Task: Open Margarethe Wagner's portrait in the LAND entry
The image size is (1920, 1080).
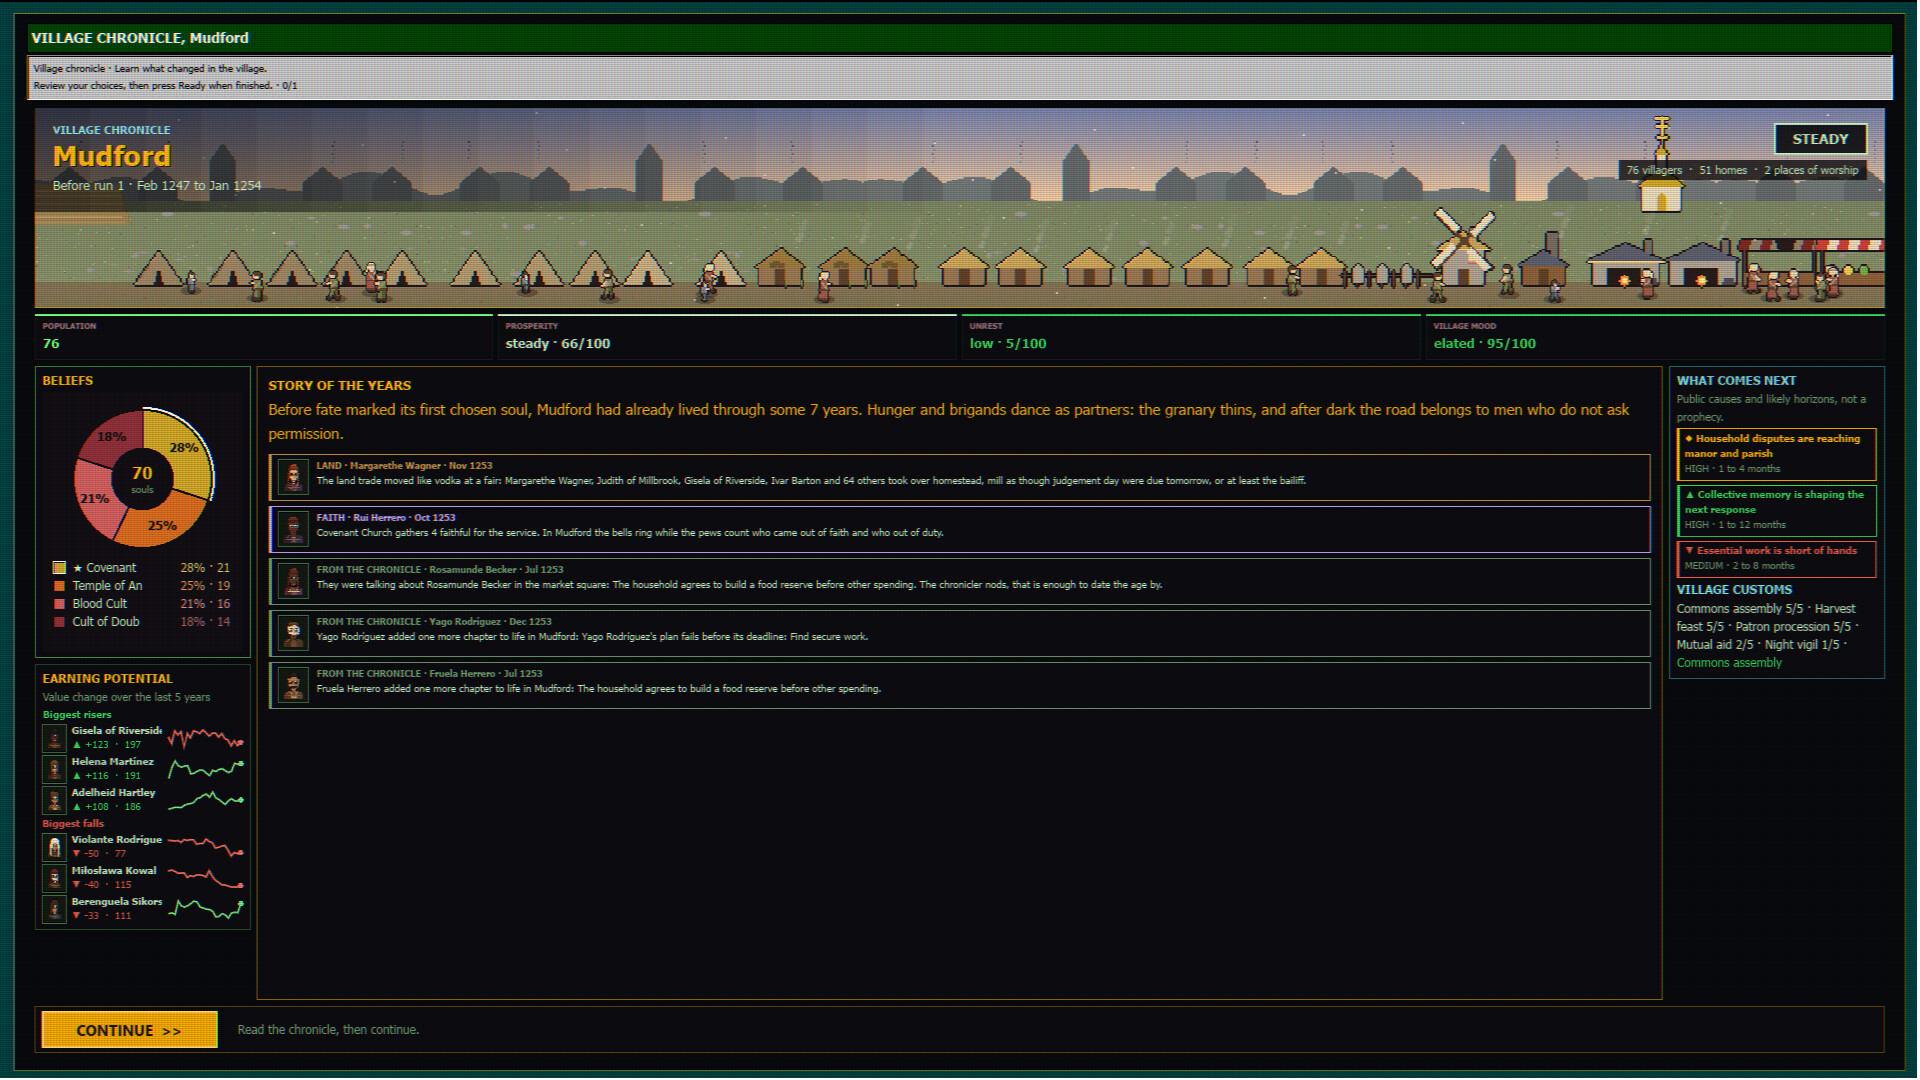Action: click(x=293, y=477)
